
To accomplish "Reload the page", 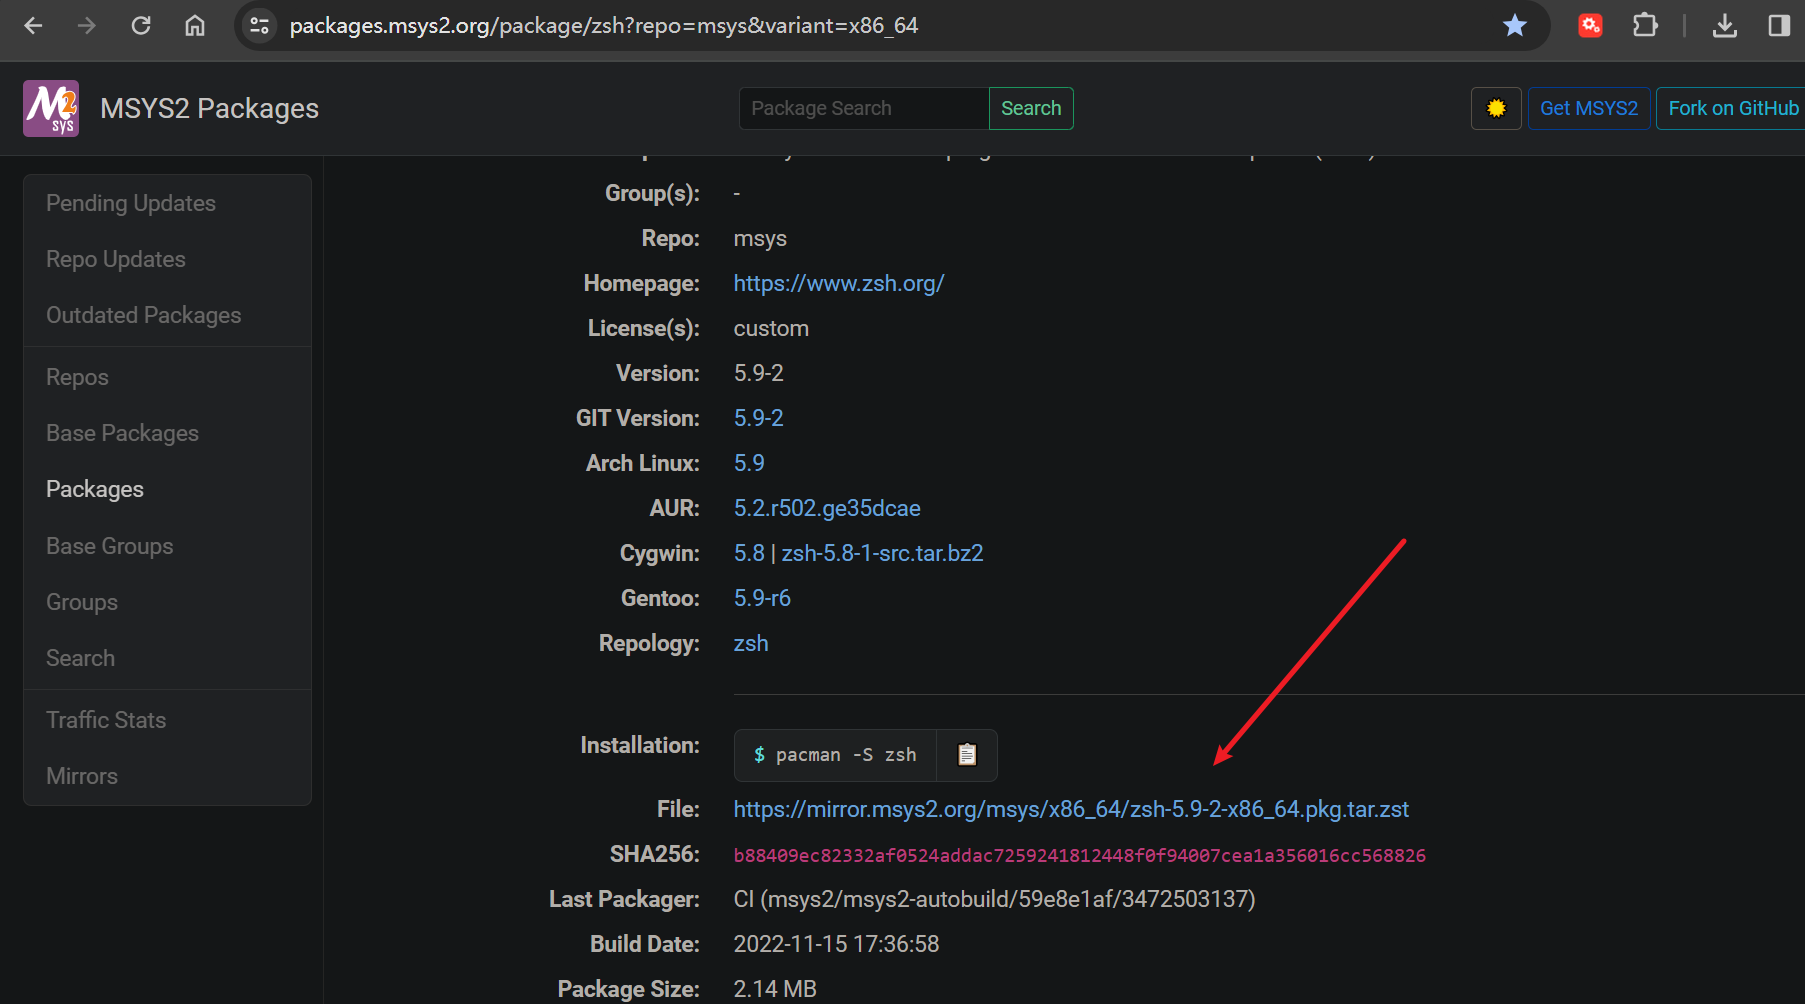I will pyautogui.click(x=141, y=26).
